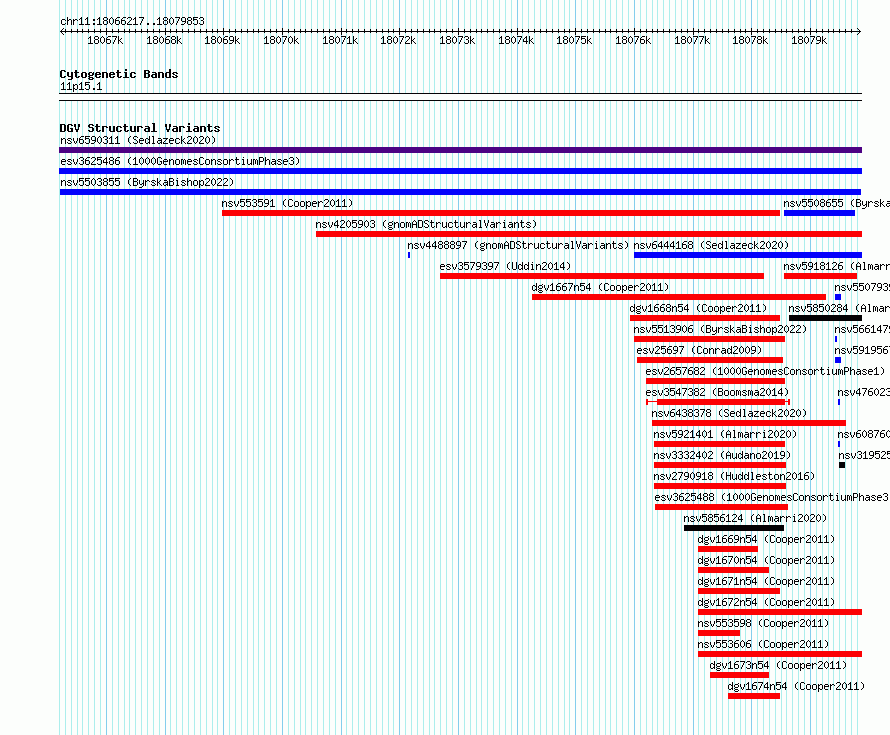Image resolution: width=890 pixels, height=735 pixels.
Task: Open variant nsv553606 (Cooper2011)
Action: coord(763,644)
